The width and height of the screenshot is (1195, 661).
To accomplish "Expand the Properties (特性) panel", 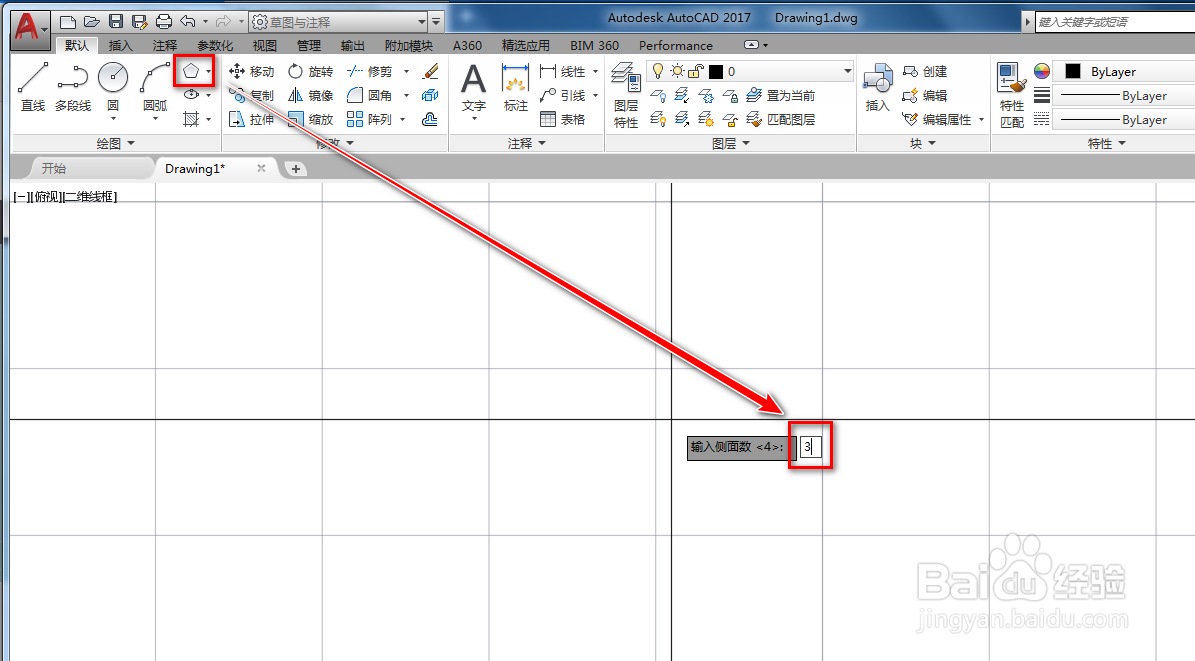I will [1107, 143].
